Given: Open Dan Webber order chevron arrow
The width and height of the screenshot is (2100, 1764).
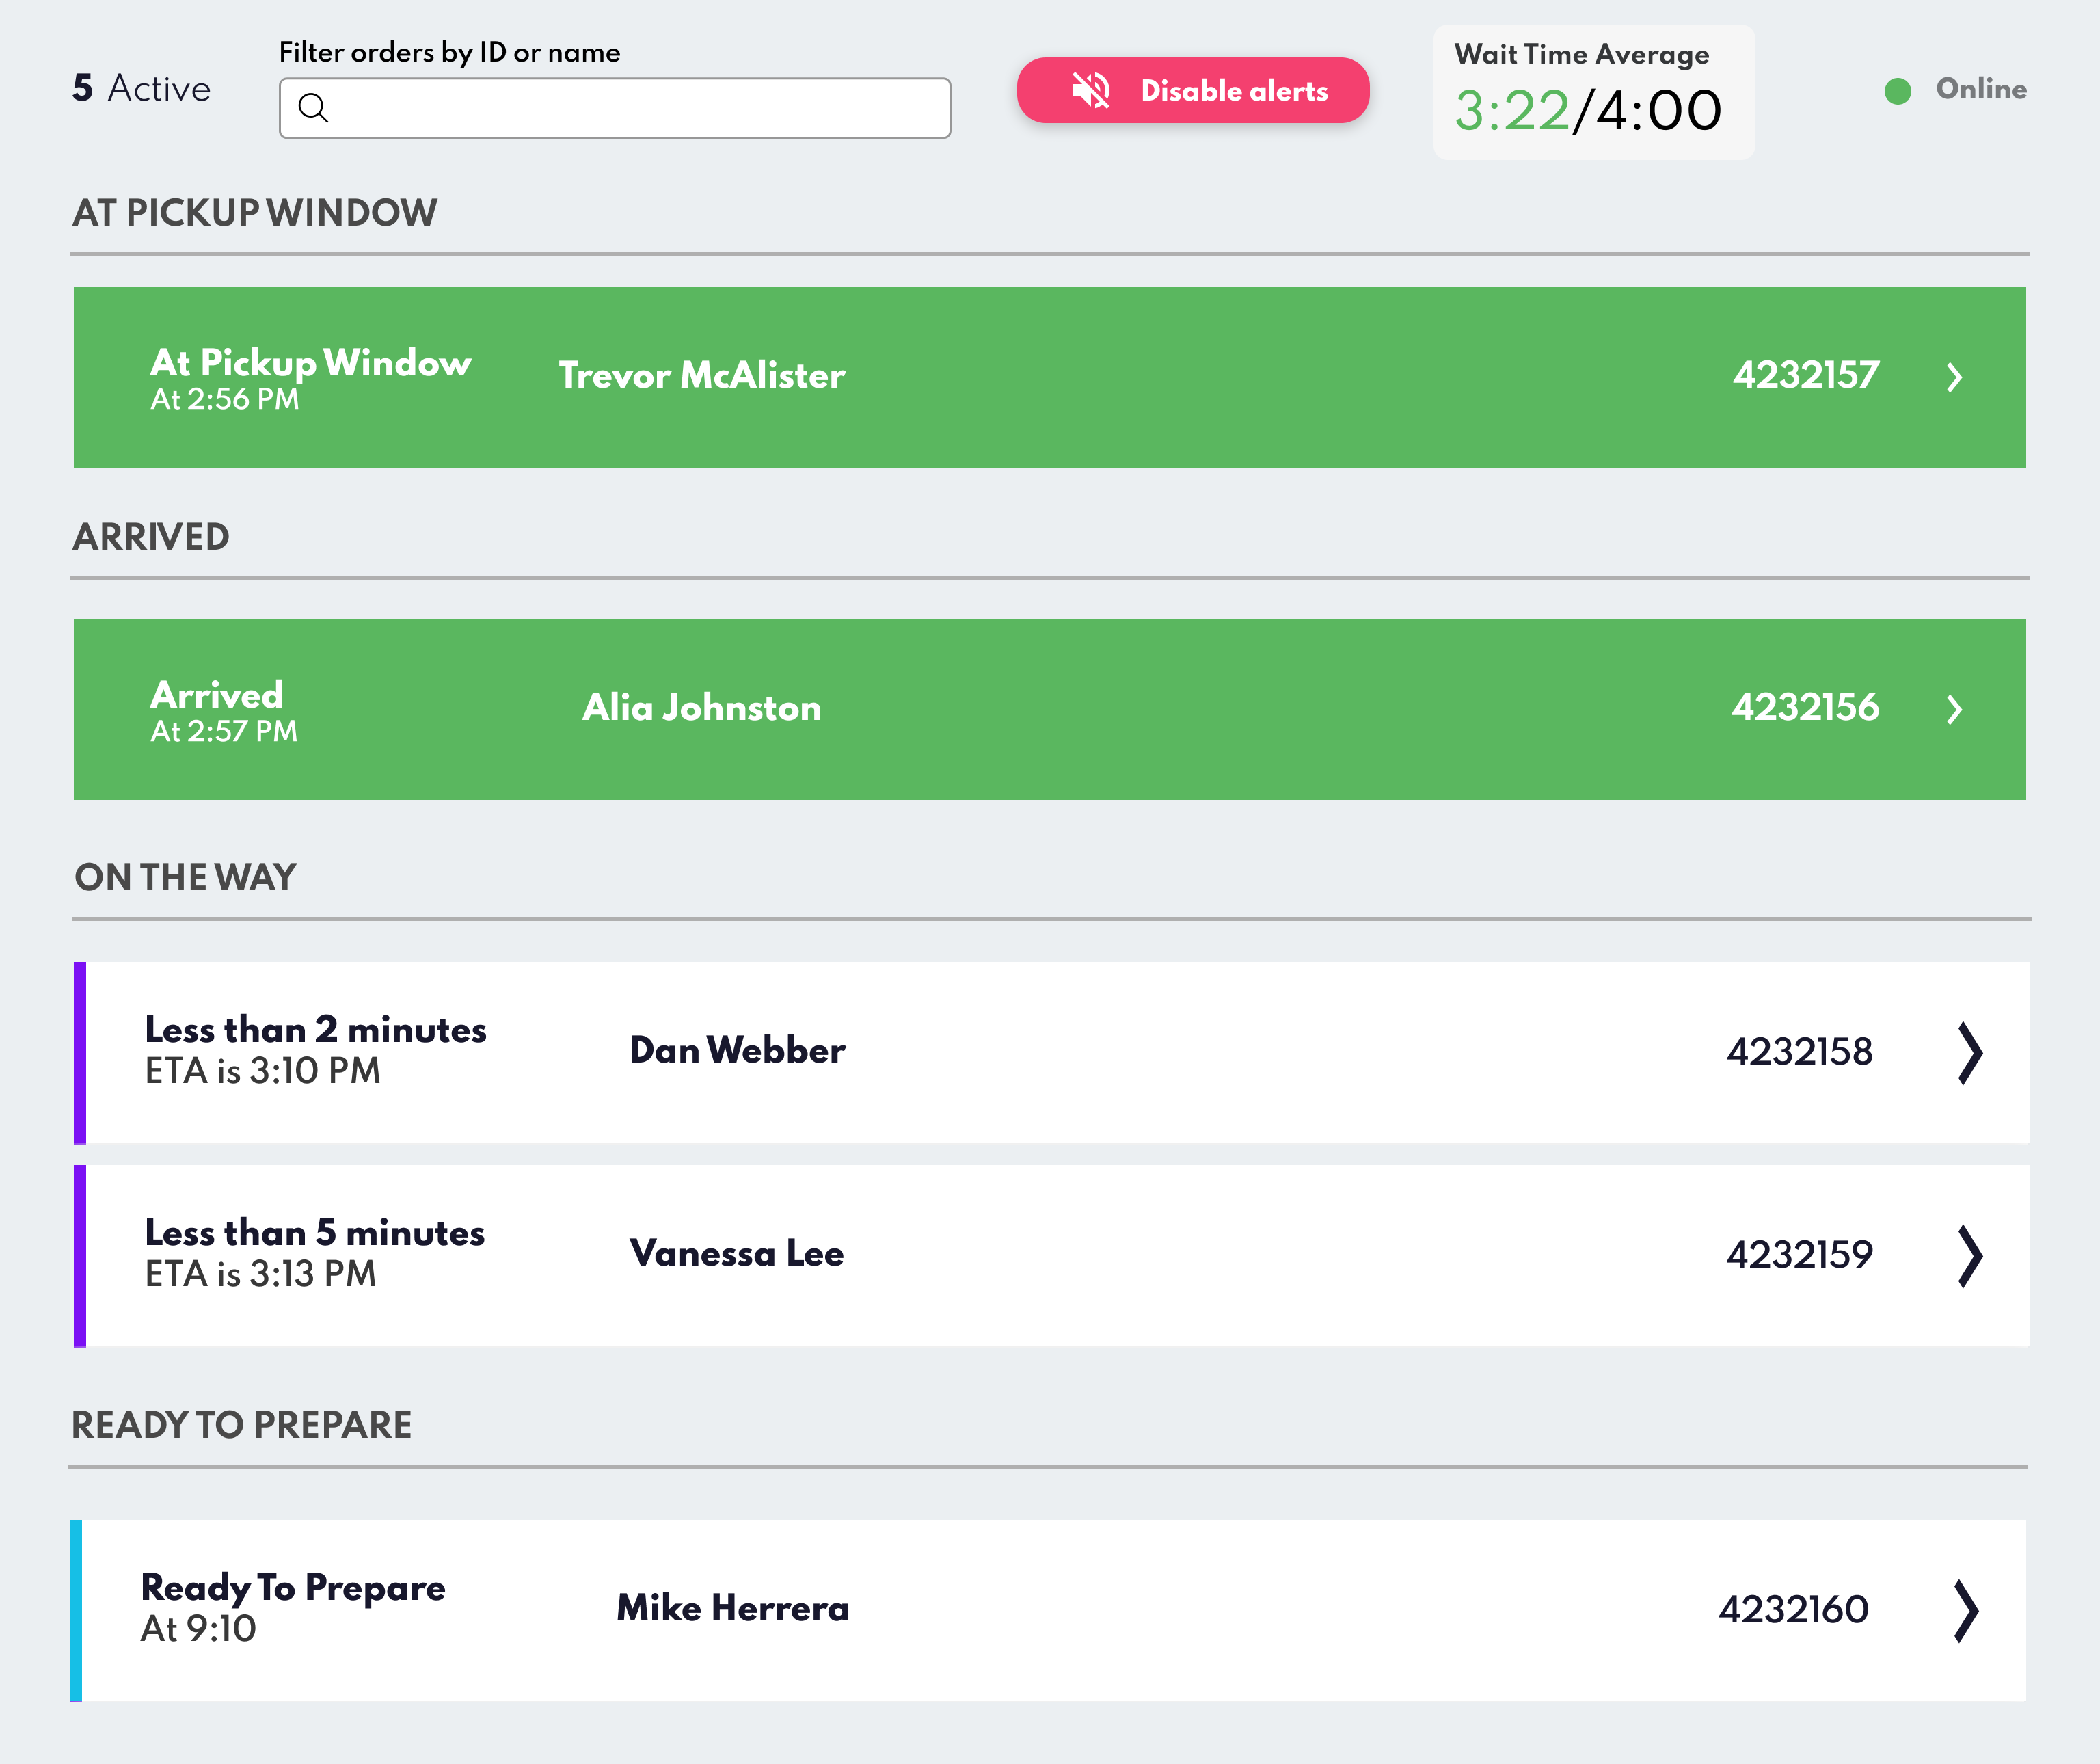Looking at the screenshot, I should 1969,1052.
